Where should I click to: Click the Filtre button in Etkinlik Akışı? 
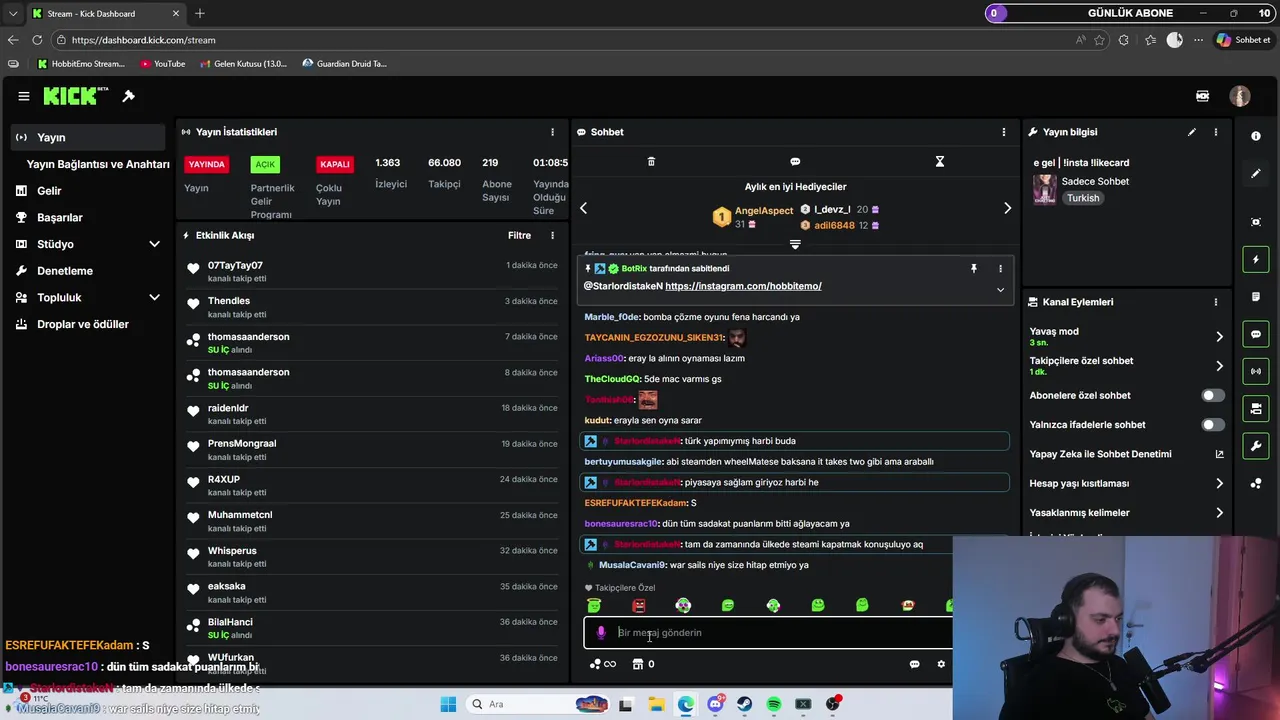coord(519,236)
